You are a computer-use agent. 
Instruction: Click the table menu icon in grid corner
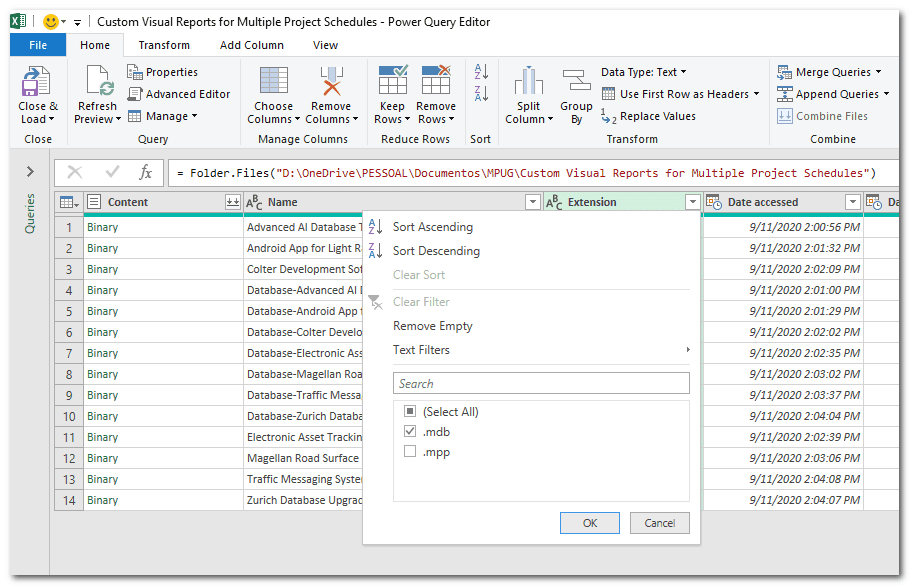[x=69, y=202]
